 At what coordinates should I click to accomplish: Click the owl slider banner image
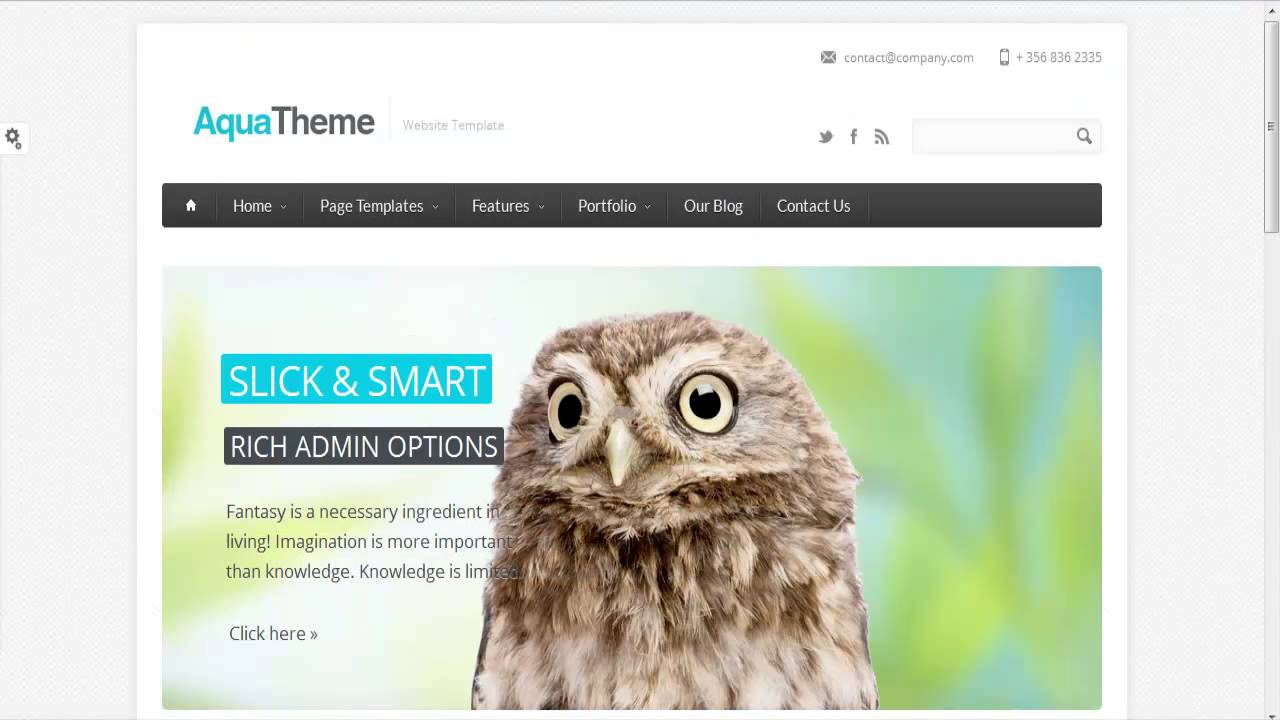[x=632, y=488]
